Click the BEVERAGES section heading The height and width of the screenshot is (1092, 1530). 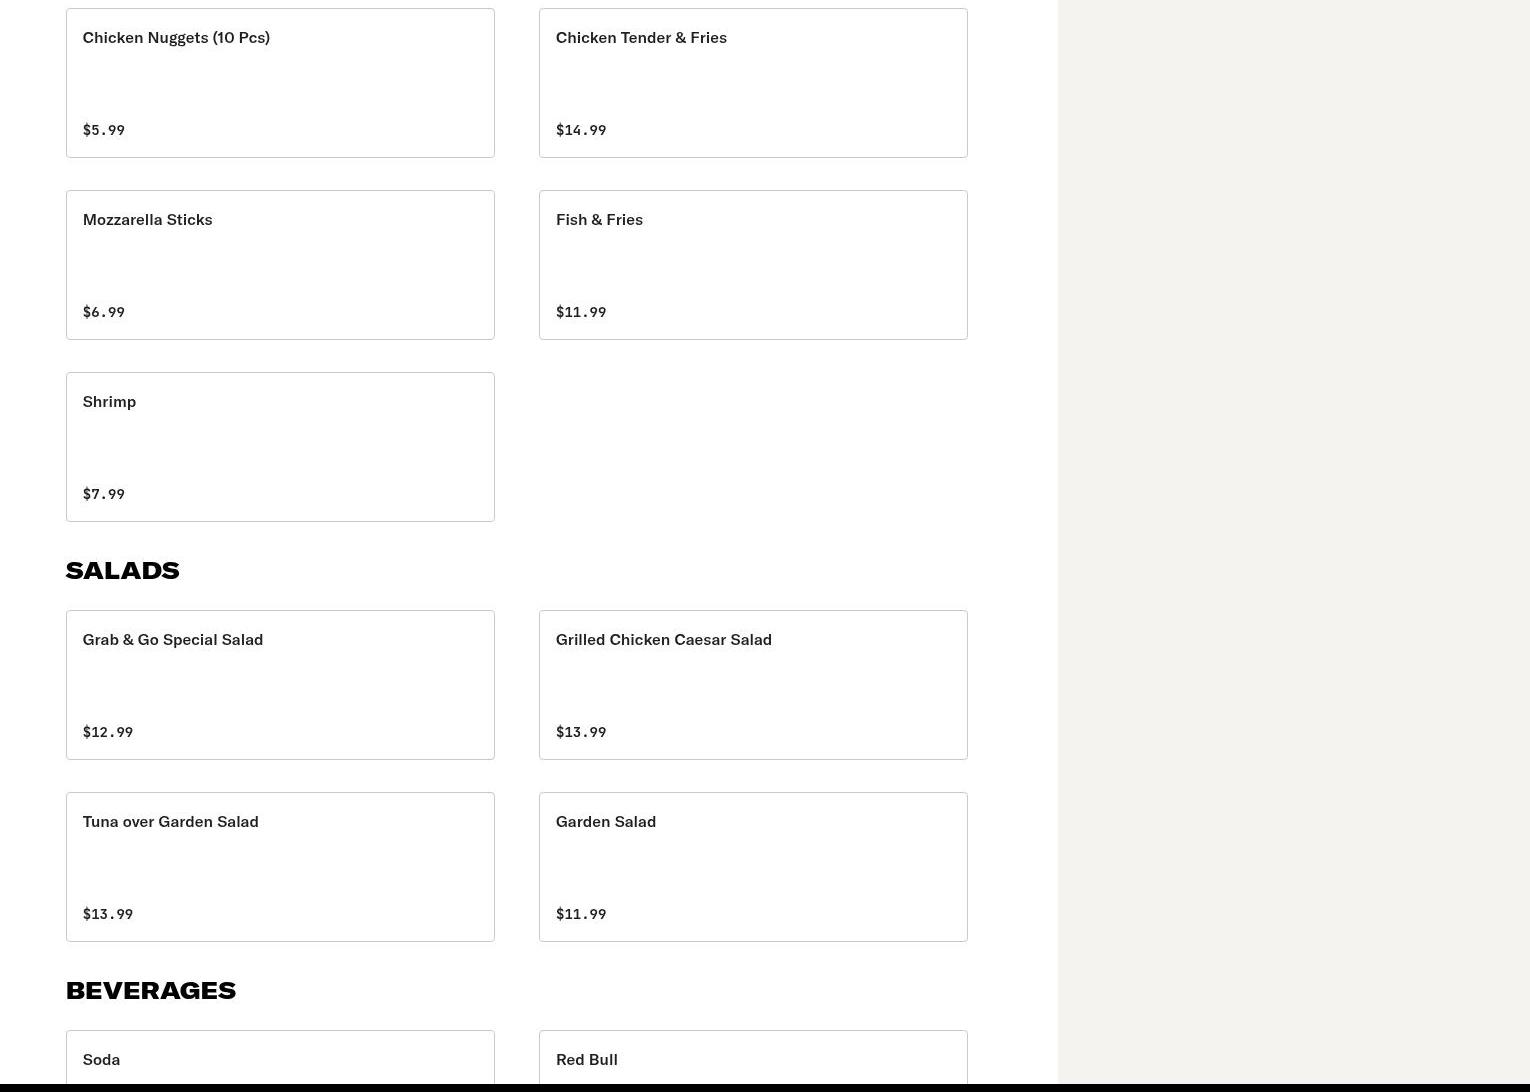coord(151,990)
